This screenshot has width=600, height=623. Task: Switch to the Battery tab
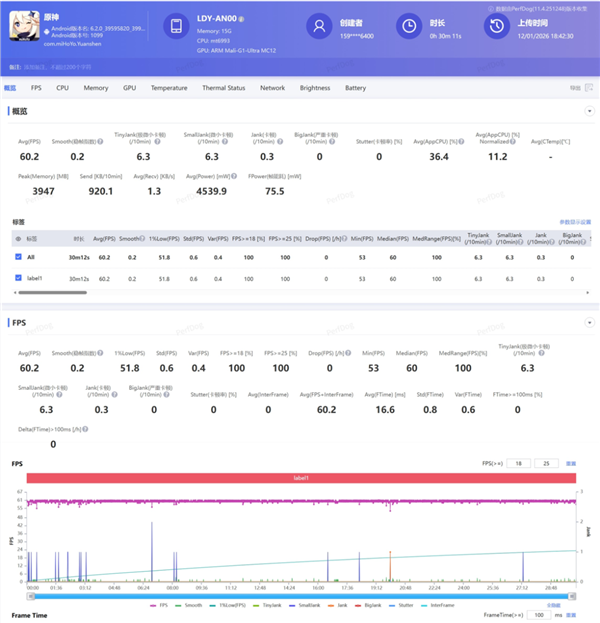pyautogui.click(x=356, y=88)
